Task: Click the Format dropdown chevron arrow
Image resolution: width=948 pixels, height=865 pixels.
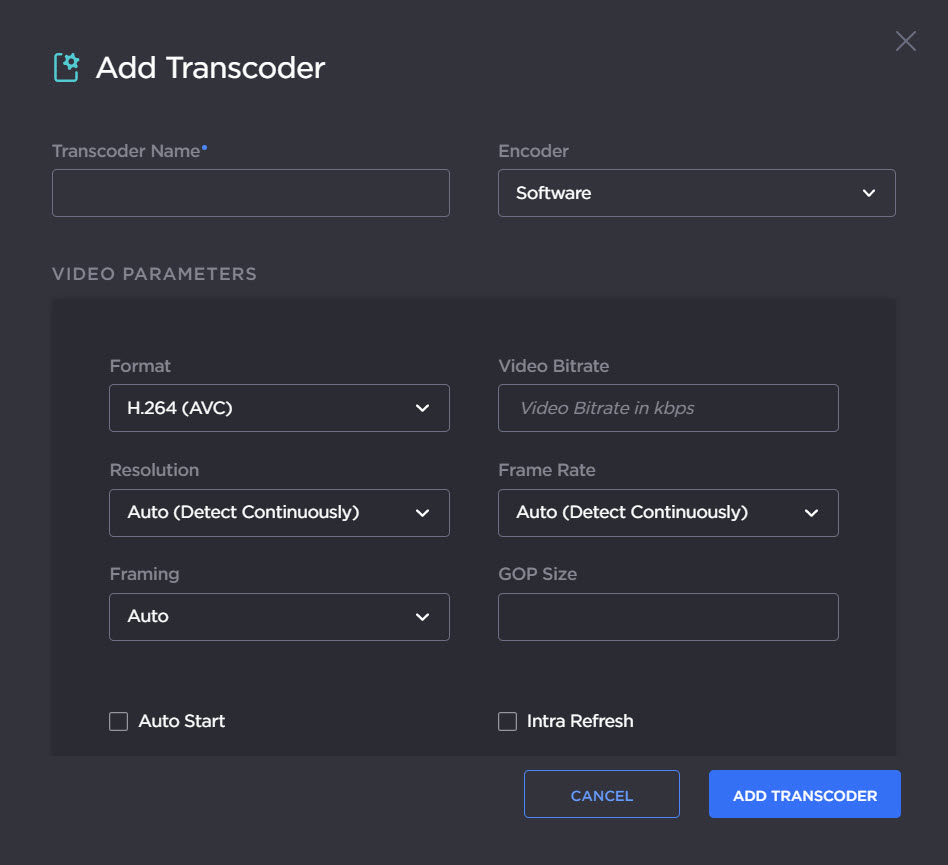Action: tap(421, 408)
